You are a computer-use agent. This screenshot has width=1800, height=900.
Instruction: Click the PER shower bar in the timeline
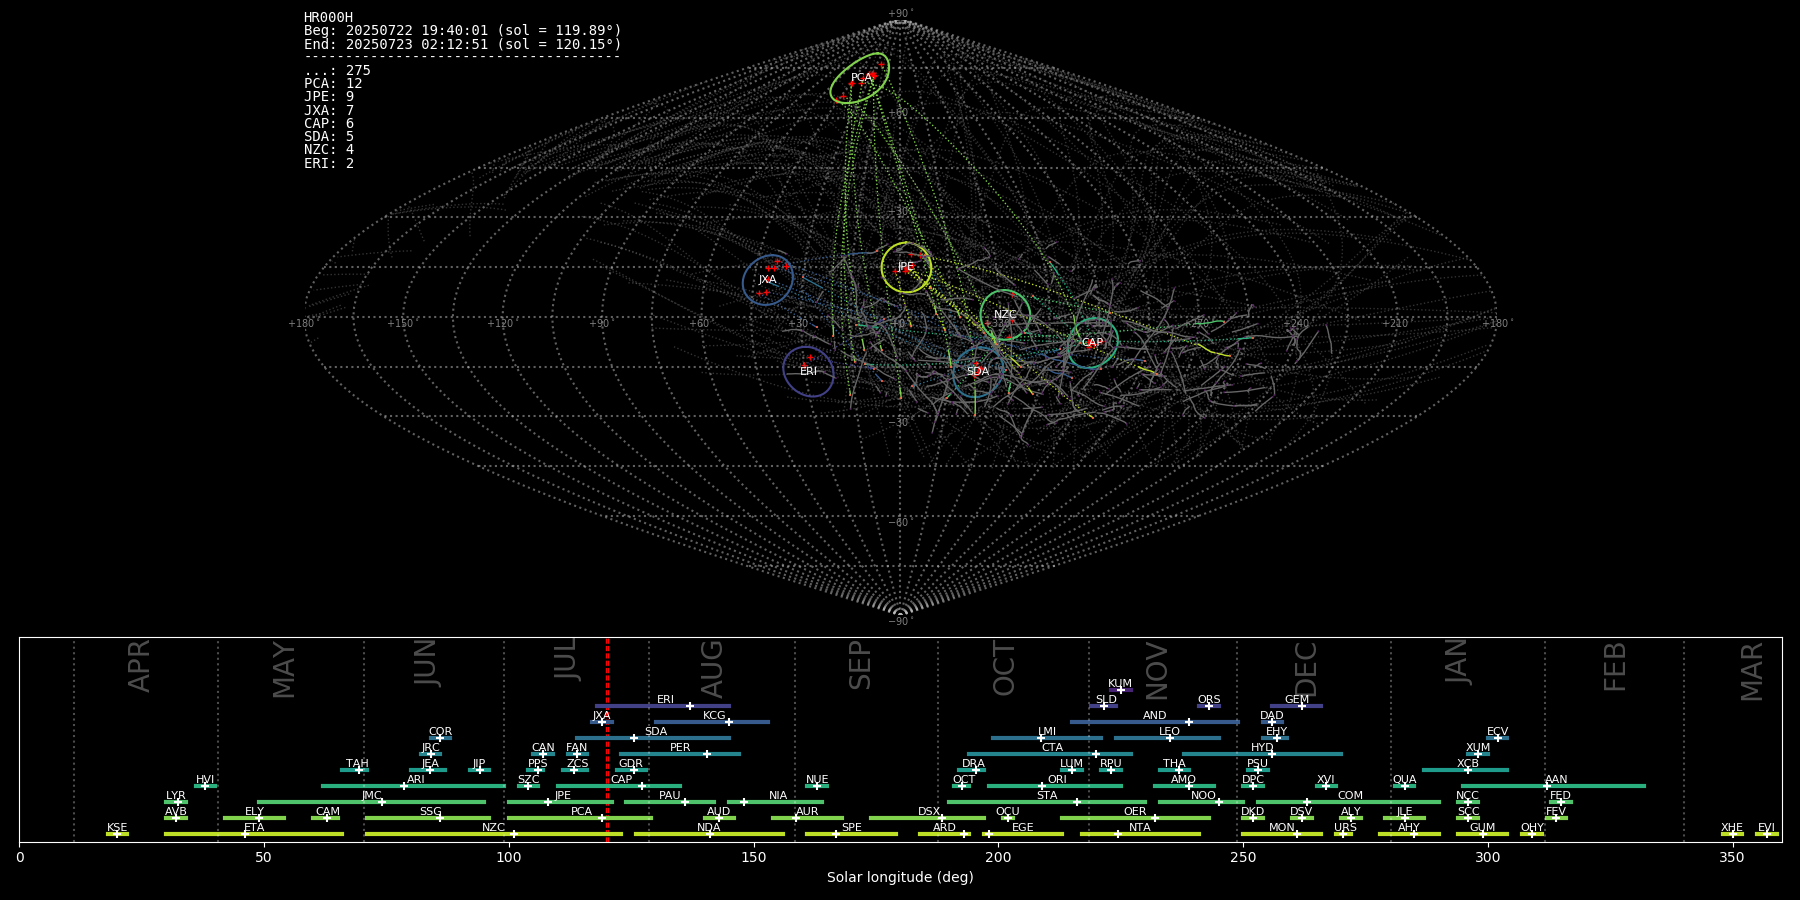click(x=680, y=754)
